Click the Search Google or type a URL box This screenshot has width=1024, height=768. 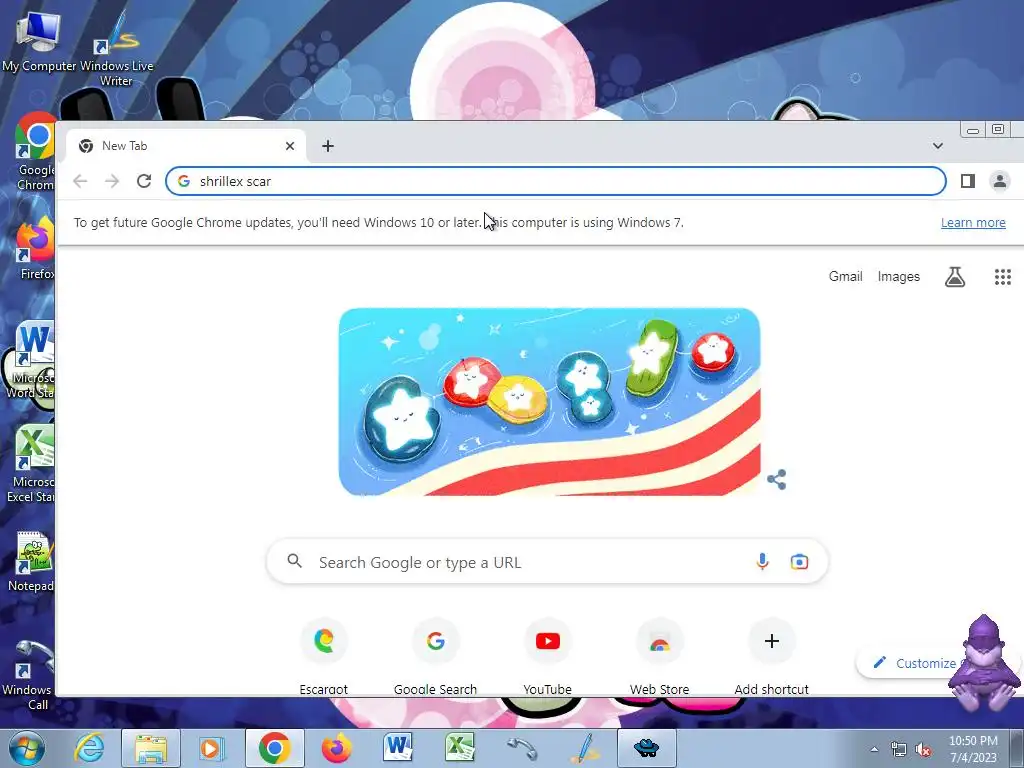click(x=547, y=562)
